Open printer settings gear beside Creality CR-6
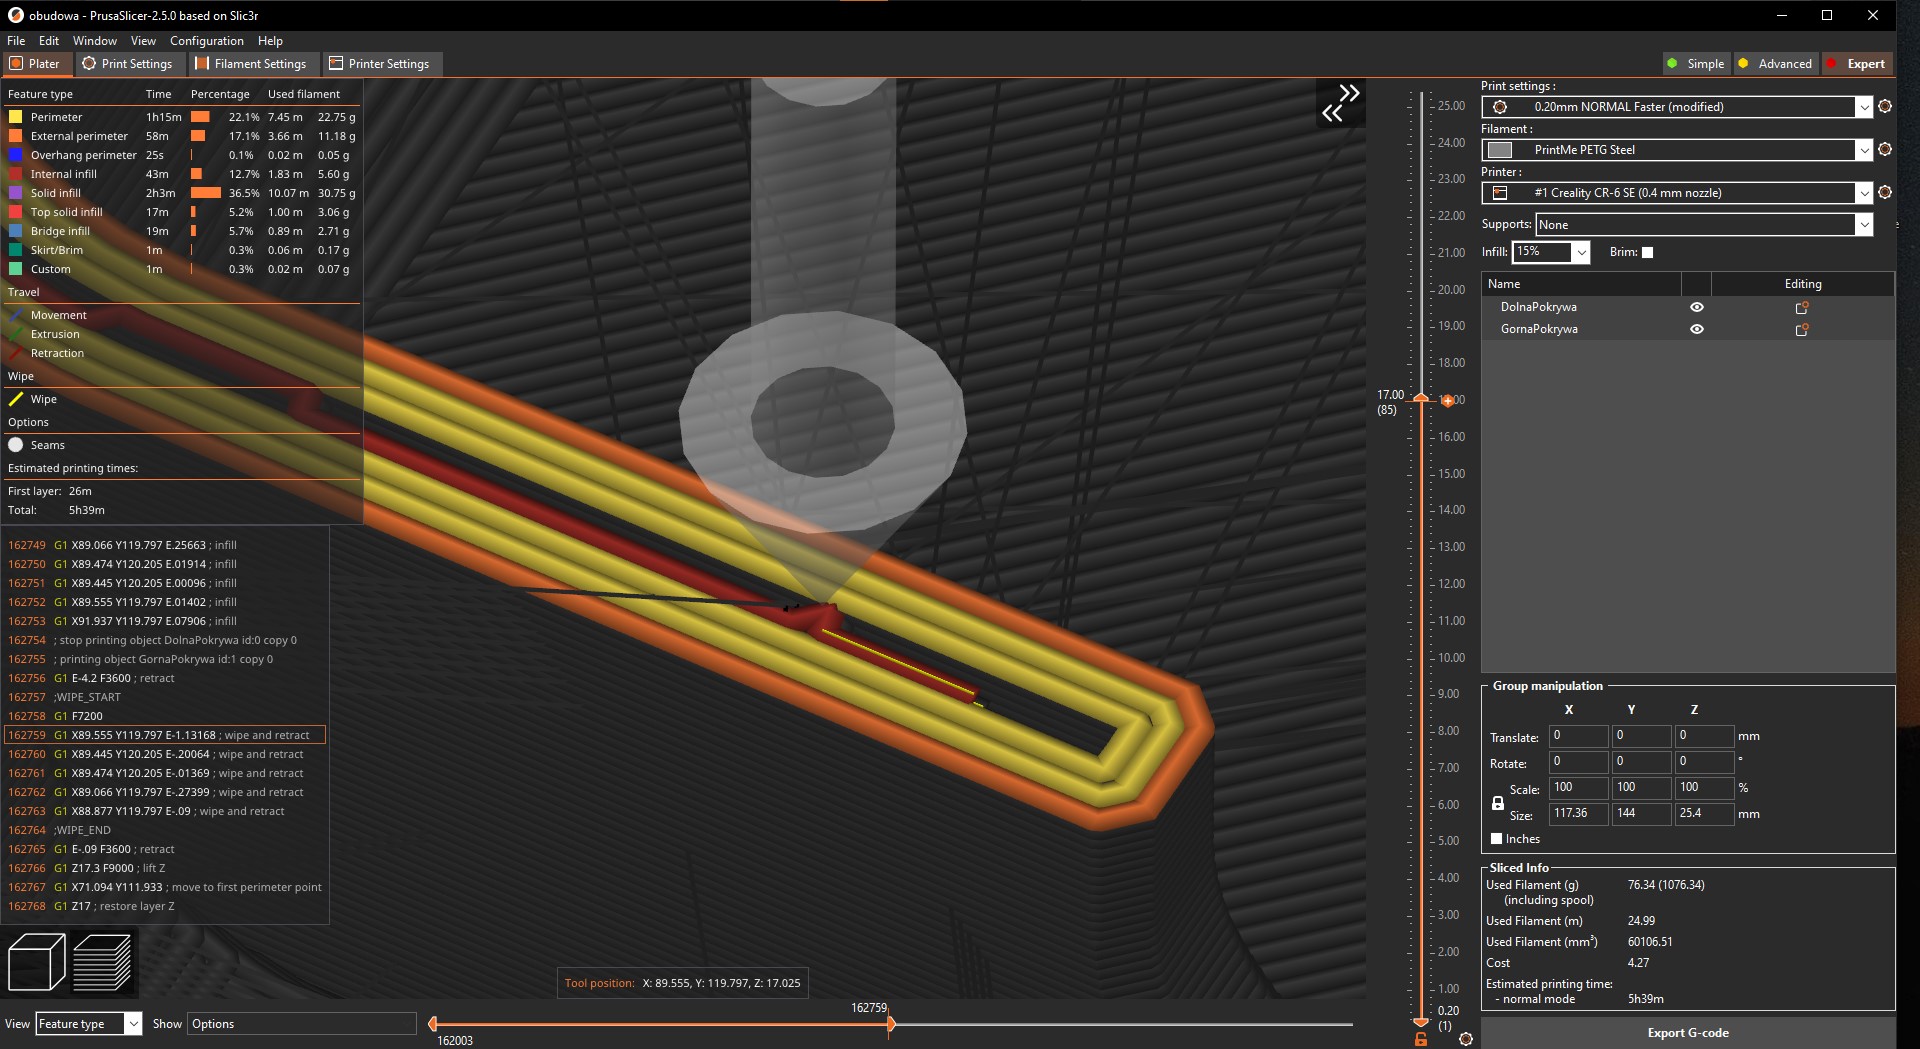The height and width of the screenshot is (1049, 1920). tap(1885, 192)
